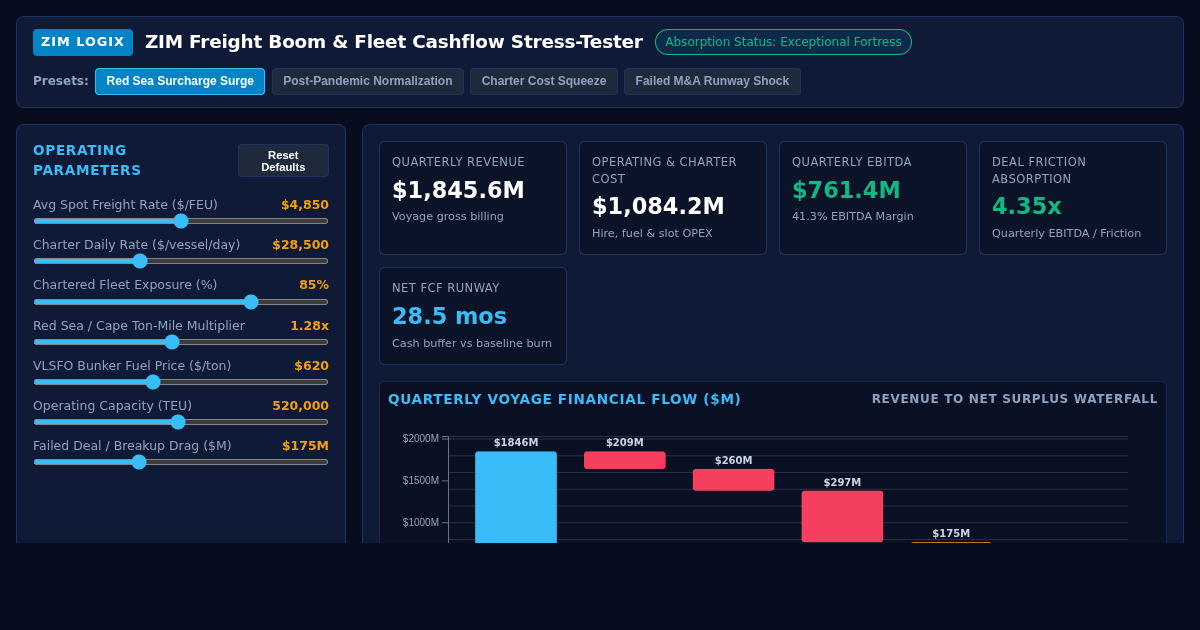This screenshot has width=1200, height=630.
Task: Adjust the VLSFO Bunker Fuel Price slider
Action: pos(181,382)
